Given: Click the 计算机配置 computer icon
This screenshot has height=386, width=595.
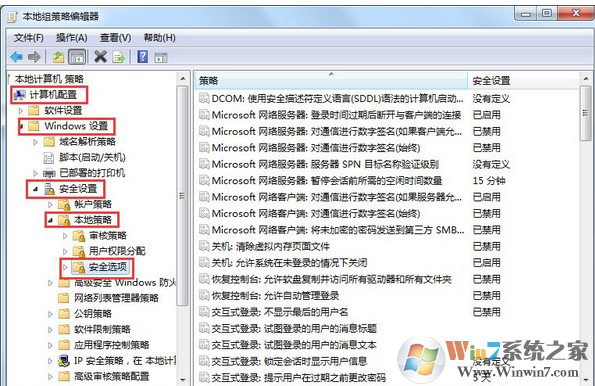Looking at the screenshot, I should [20, 95].
